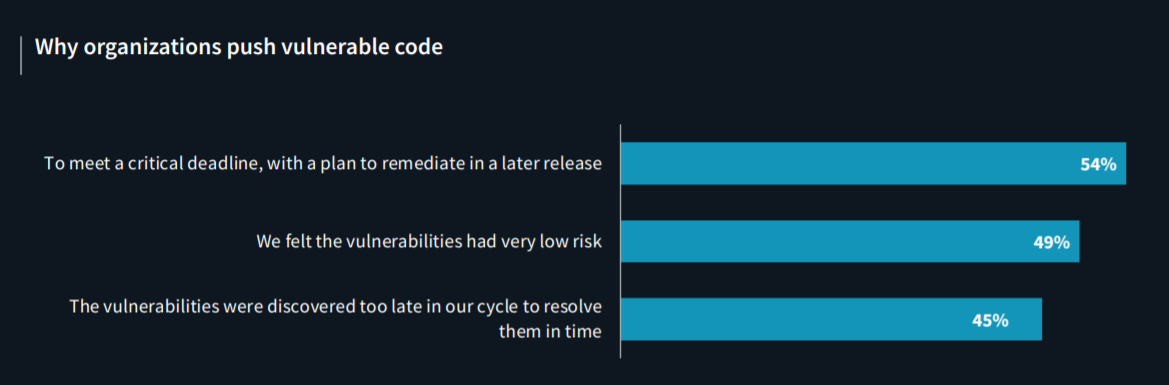Select the '54%' value label
This screenshot has width=1169, height=385.
coord(1098,165)
